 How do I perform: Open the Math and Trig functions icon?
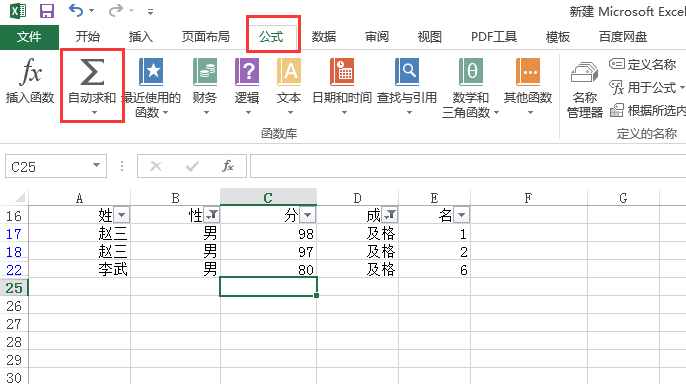tap(471, 72)
